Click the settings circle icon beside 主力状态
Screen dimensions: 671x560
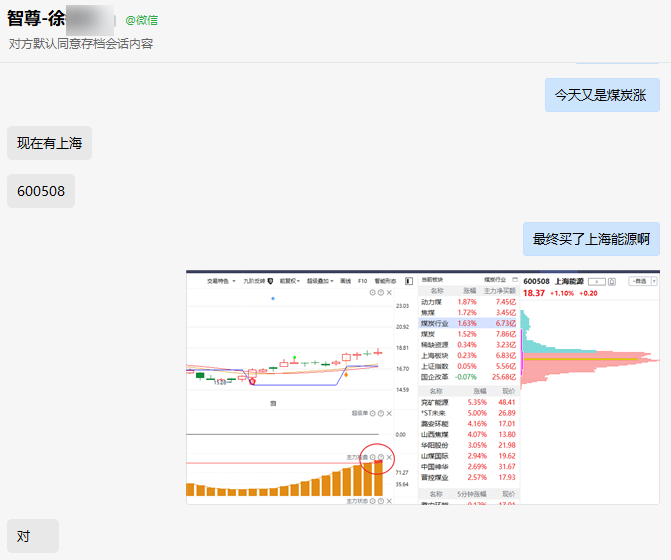pos(373,501)
